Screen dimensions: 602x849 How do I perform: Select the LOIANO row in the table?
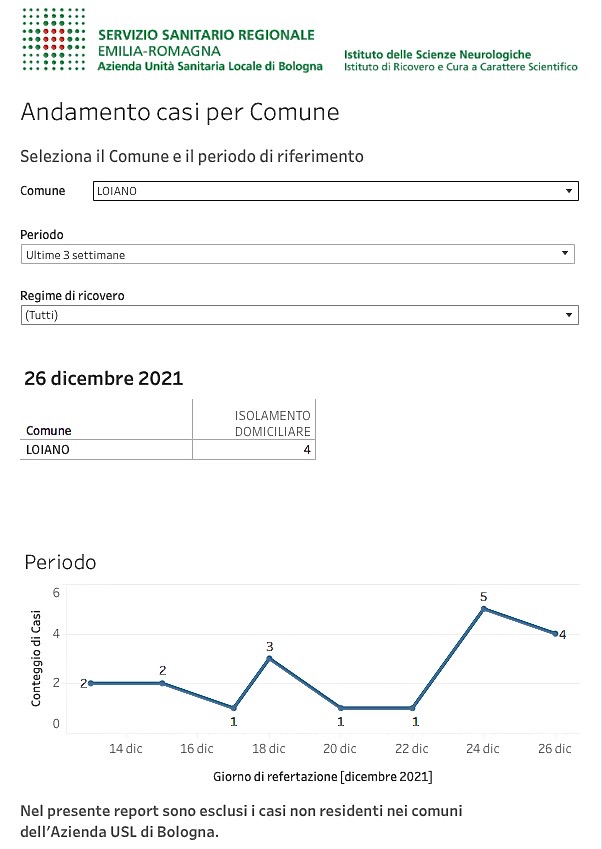168,449
